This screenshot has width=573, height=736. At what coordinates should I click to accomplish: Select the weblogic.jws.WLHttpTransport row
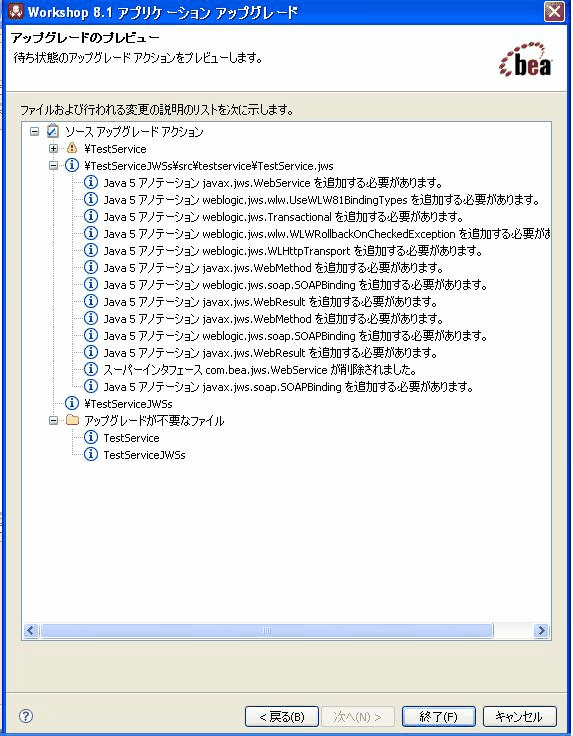coord(293,251)
